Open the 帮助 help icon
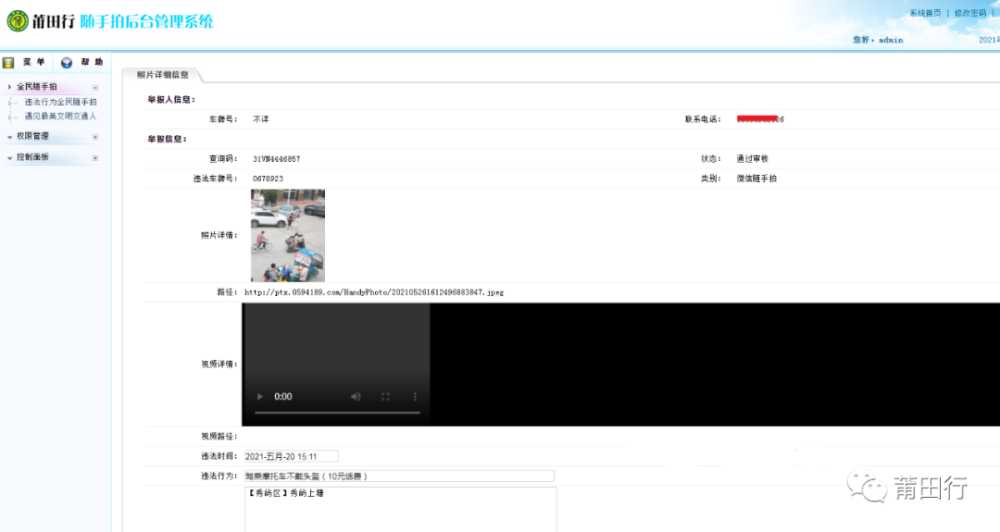 pos(66,63)
